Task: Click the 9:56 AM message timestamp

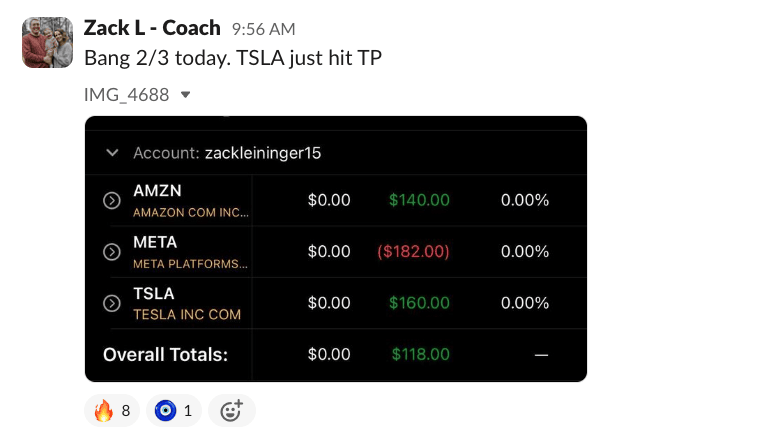Action: pyautogui.click(x=263, y=30)
